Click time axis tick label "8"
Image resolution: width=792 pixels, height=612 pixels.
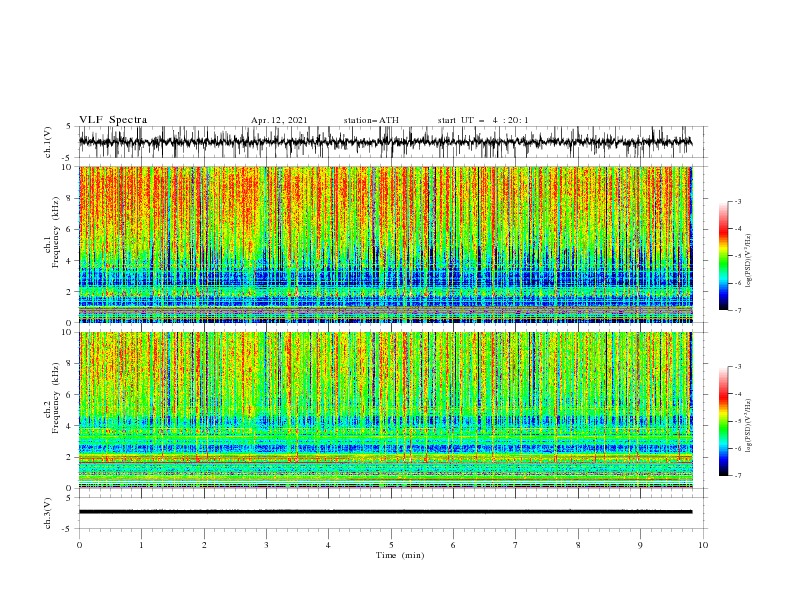[578, 545]
